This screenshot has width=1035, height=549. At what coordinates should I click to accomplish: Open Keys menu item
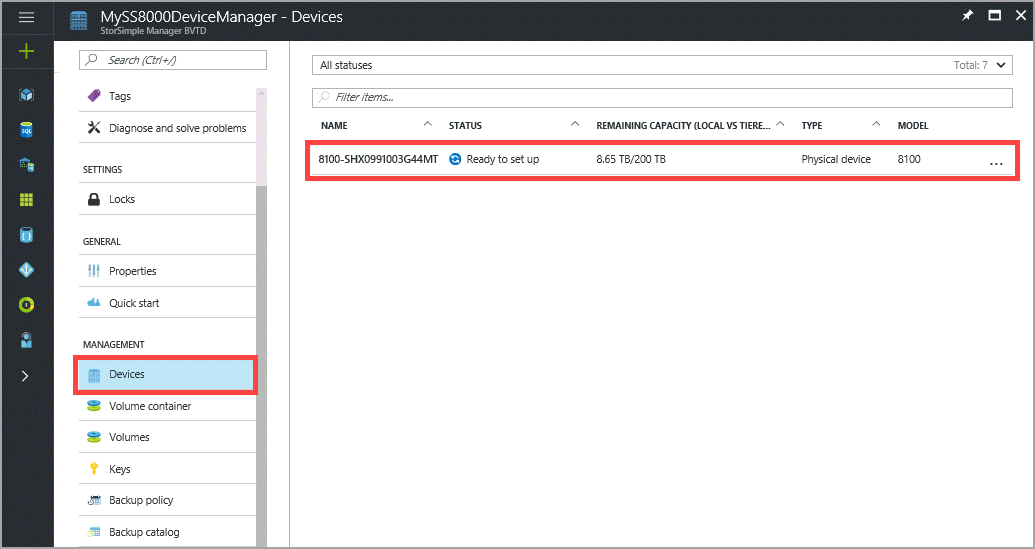(168, 469)
